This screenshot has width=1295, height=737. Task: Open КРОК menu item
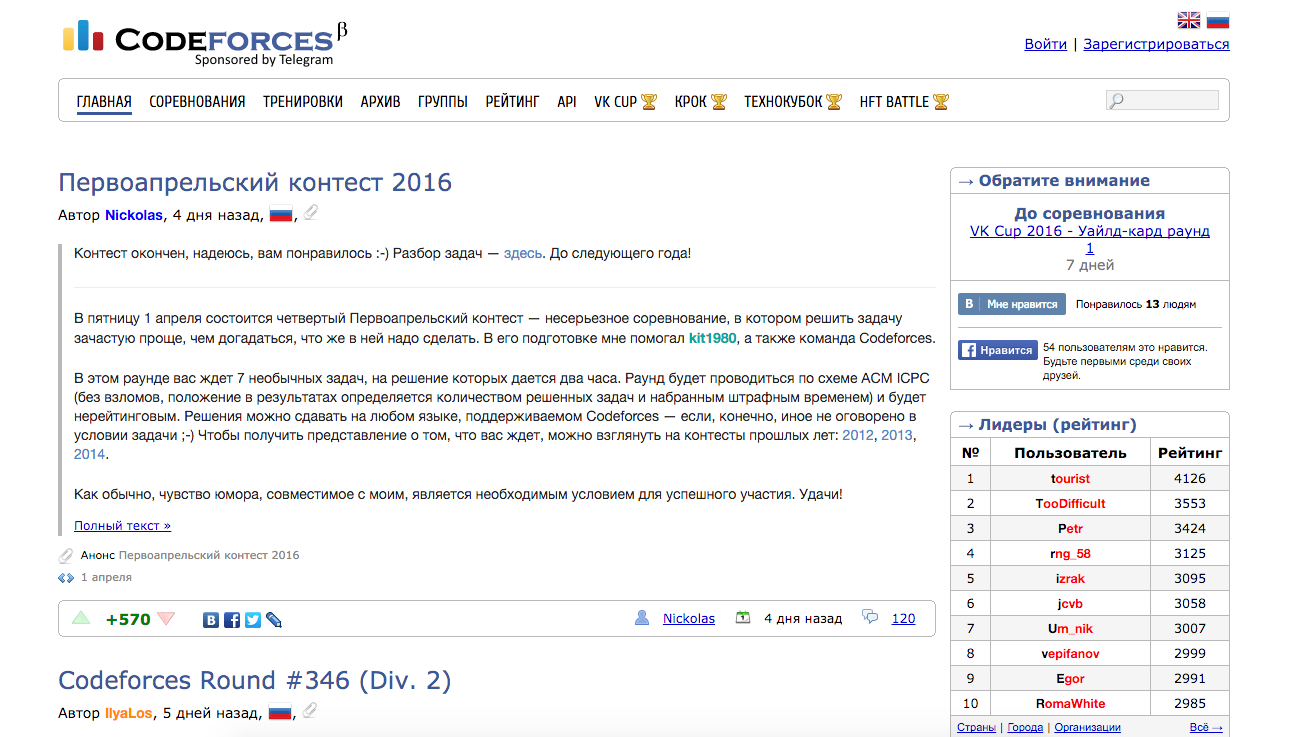pyautogui.click(x=700, y=102)
